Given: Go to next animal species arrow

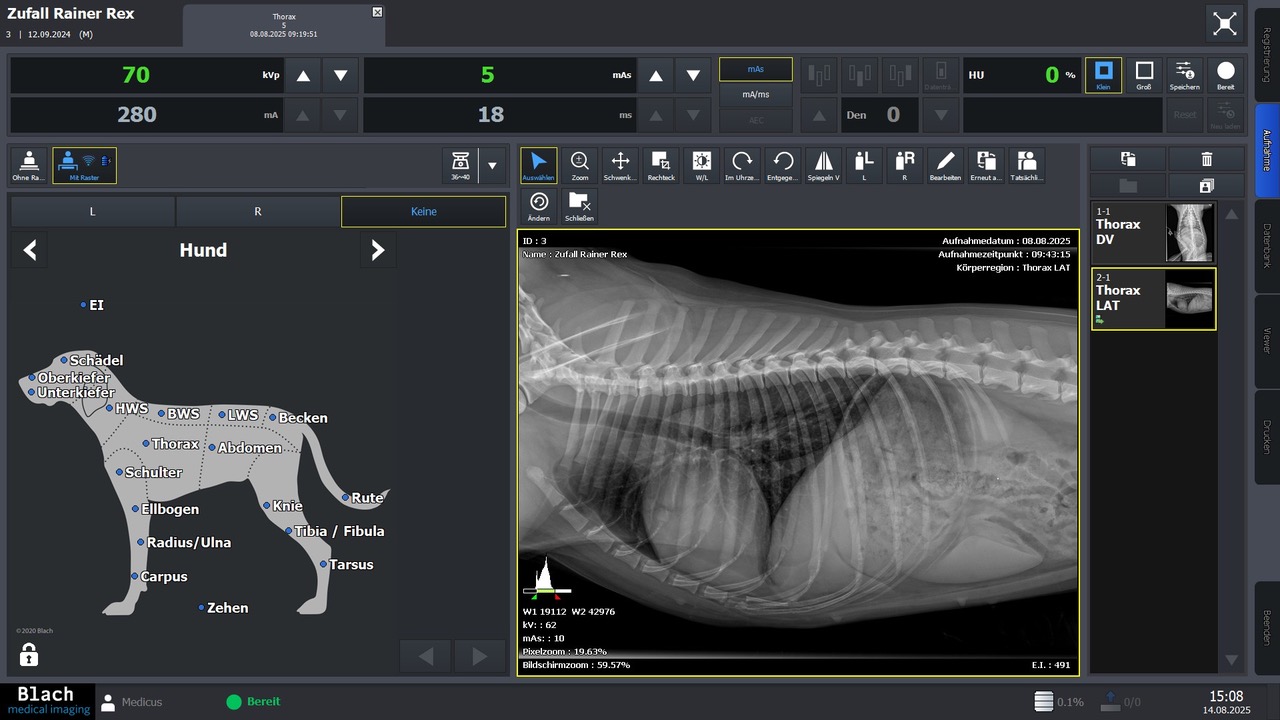Looking at the screenshot, I should (x=377, y=251).
